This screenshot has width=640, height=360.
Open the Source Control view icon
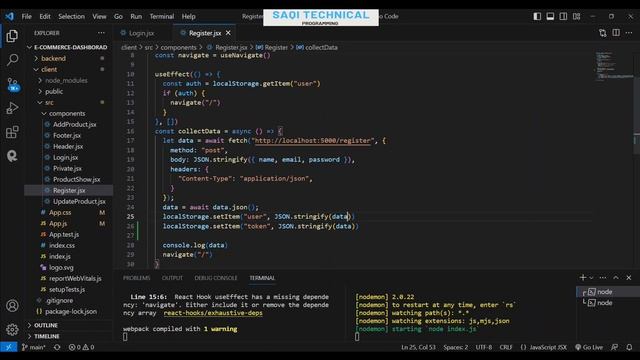[x=12, y=84]
